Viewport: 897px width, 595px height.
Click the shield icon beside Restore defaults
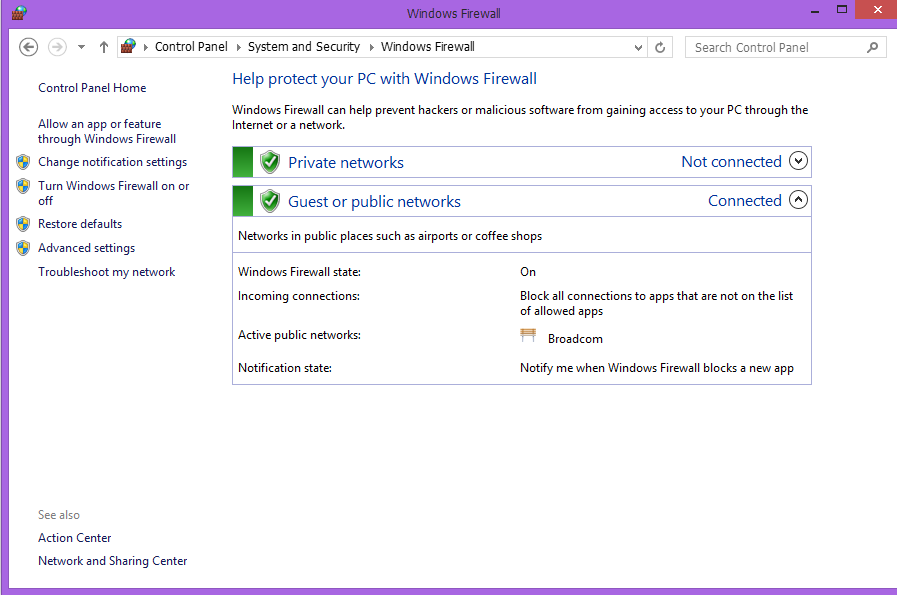tap(23, 224)
